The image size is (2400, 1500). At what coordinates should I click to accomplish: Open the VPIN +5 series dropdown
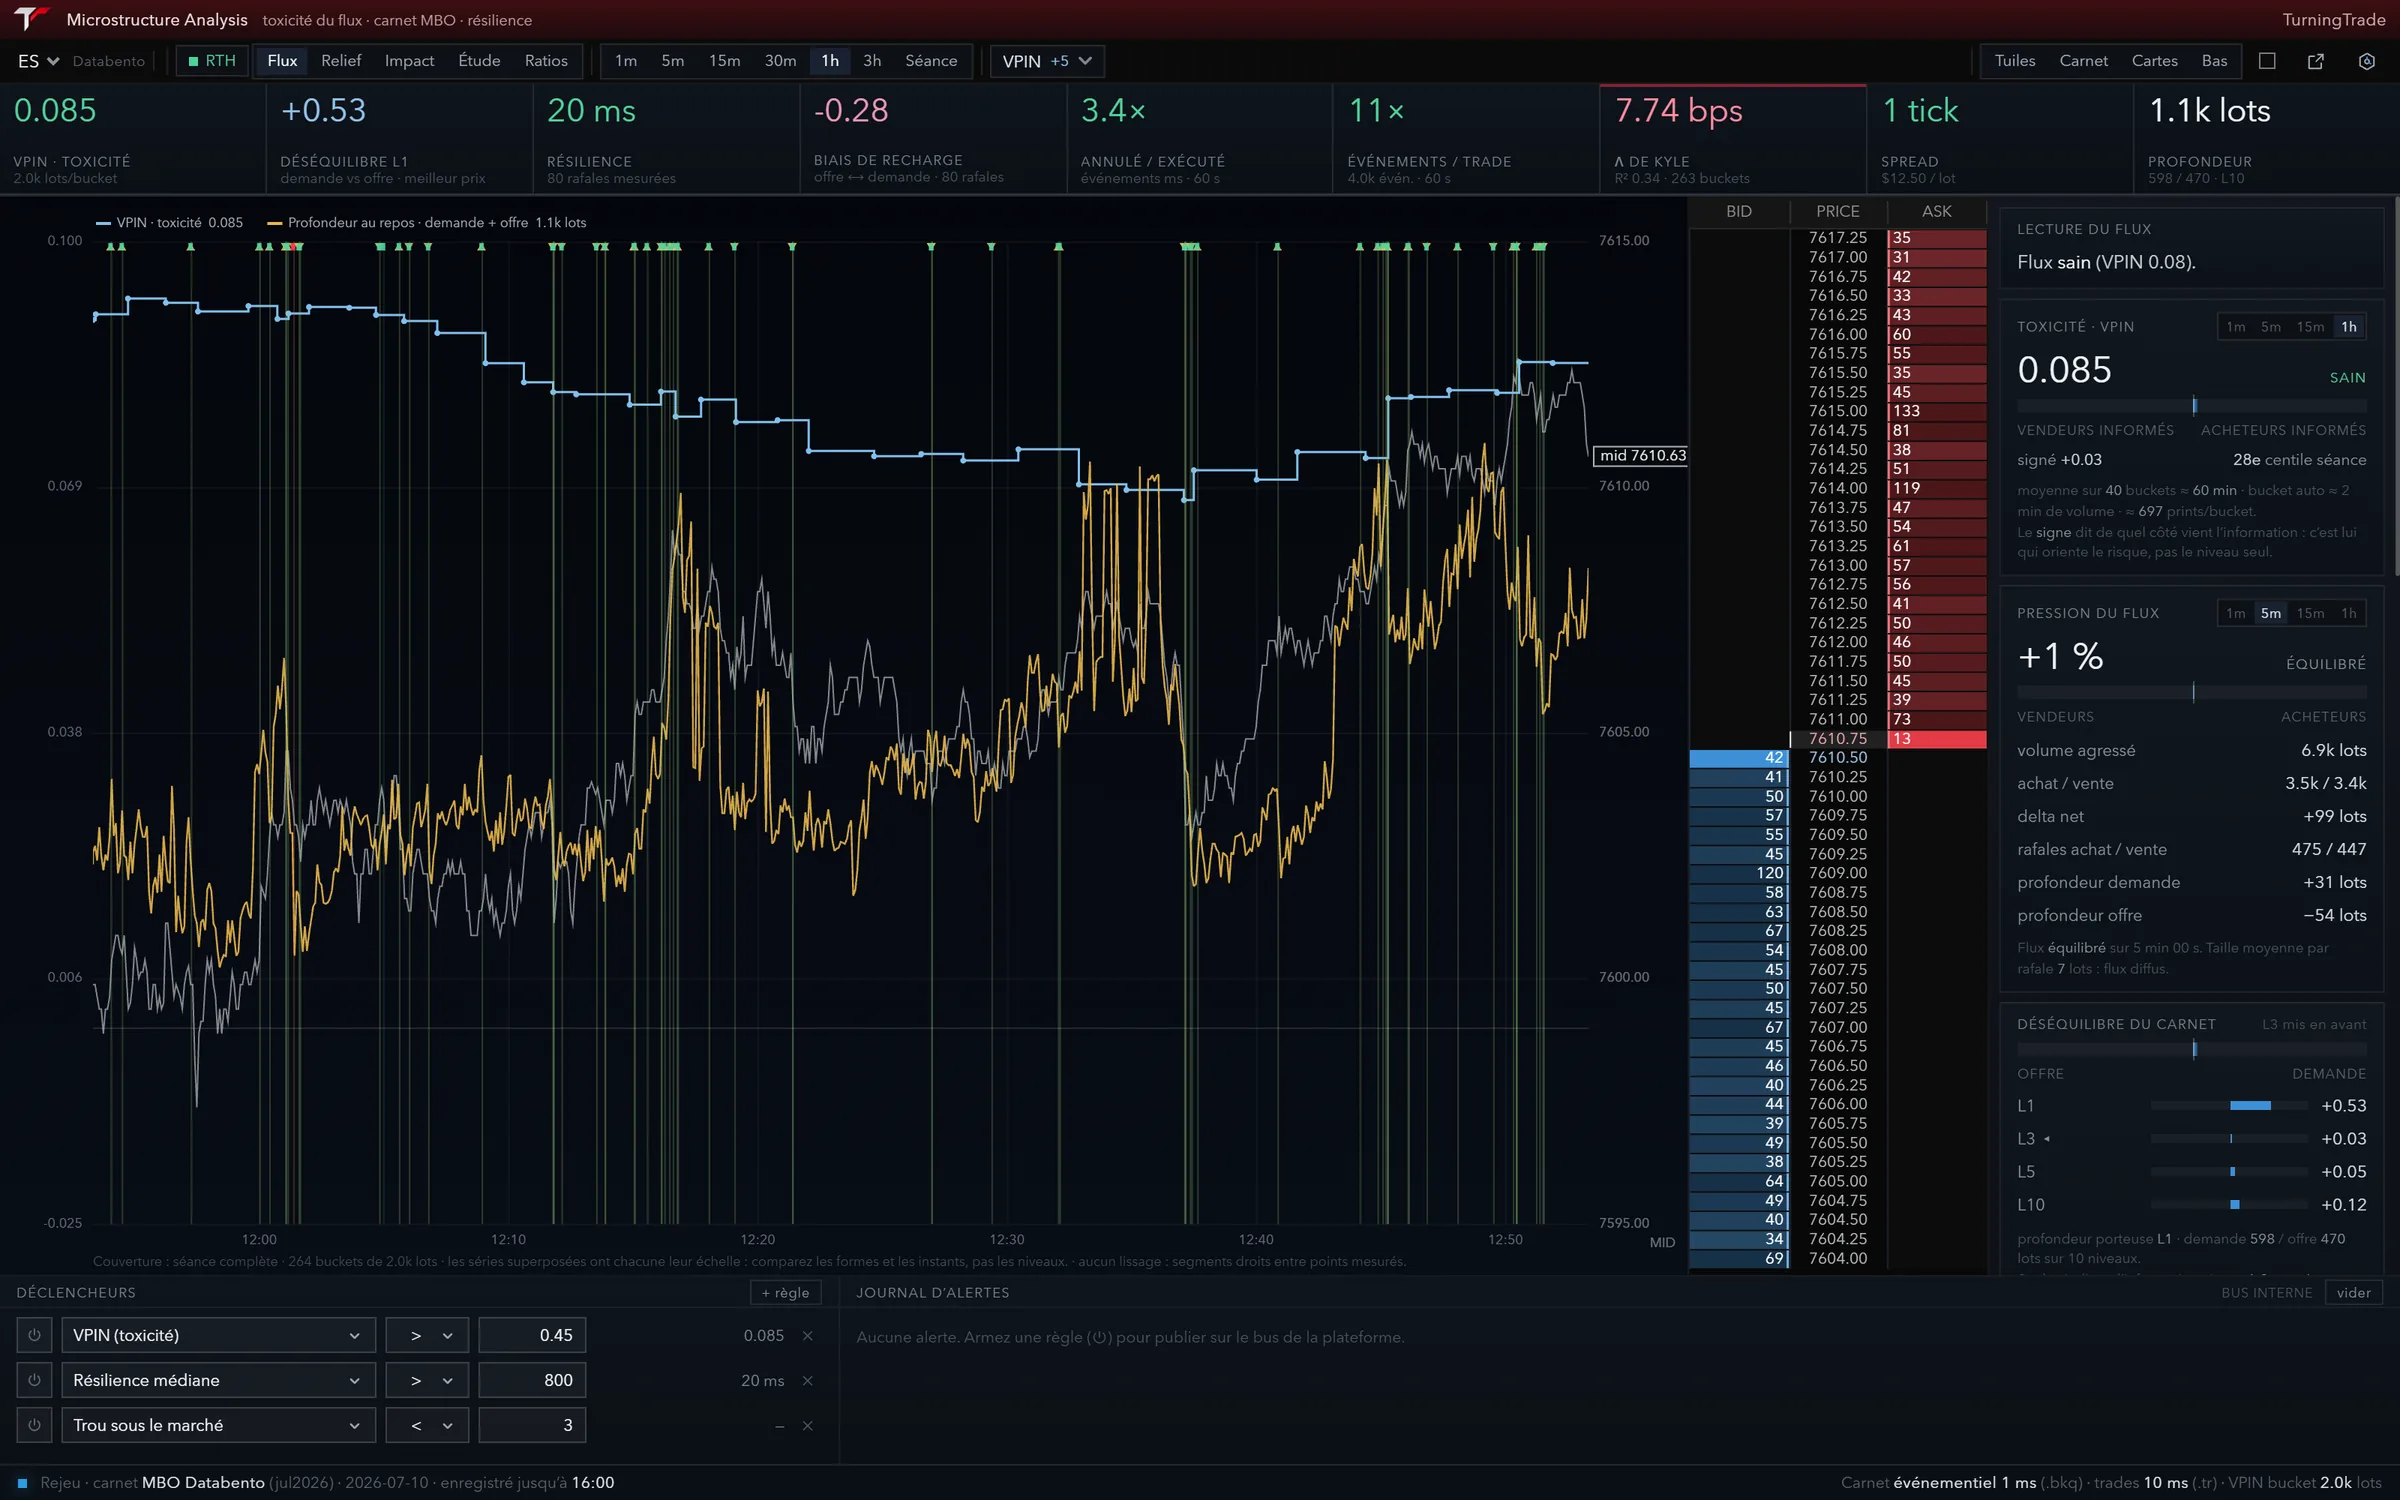(x=1047, y=61)
